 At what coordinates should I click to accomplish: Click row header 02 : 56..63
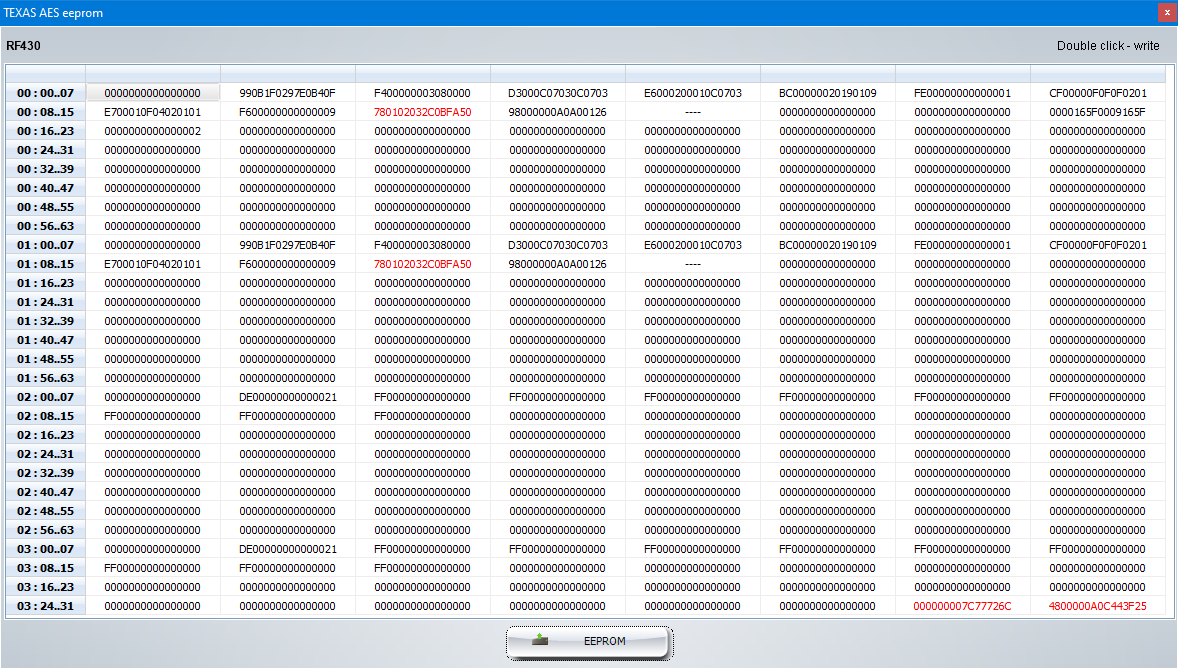46,530
